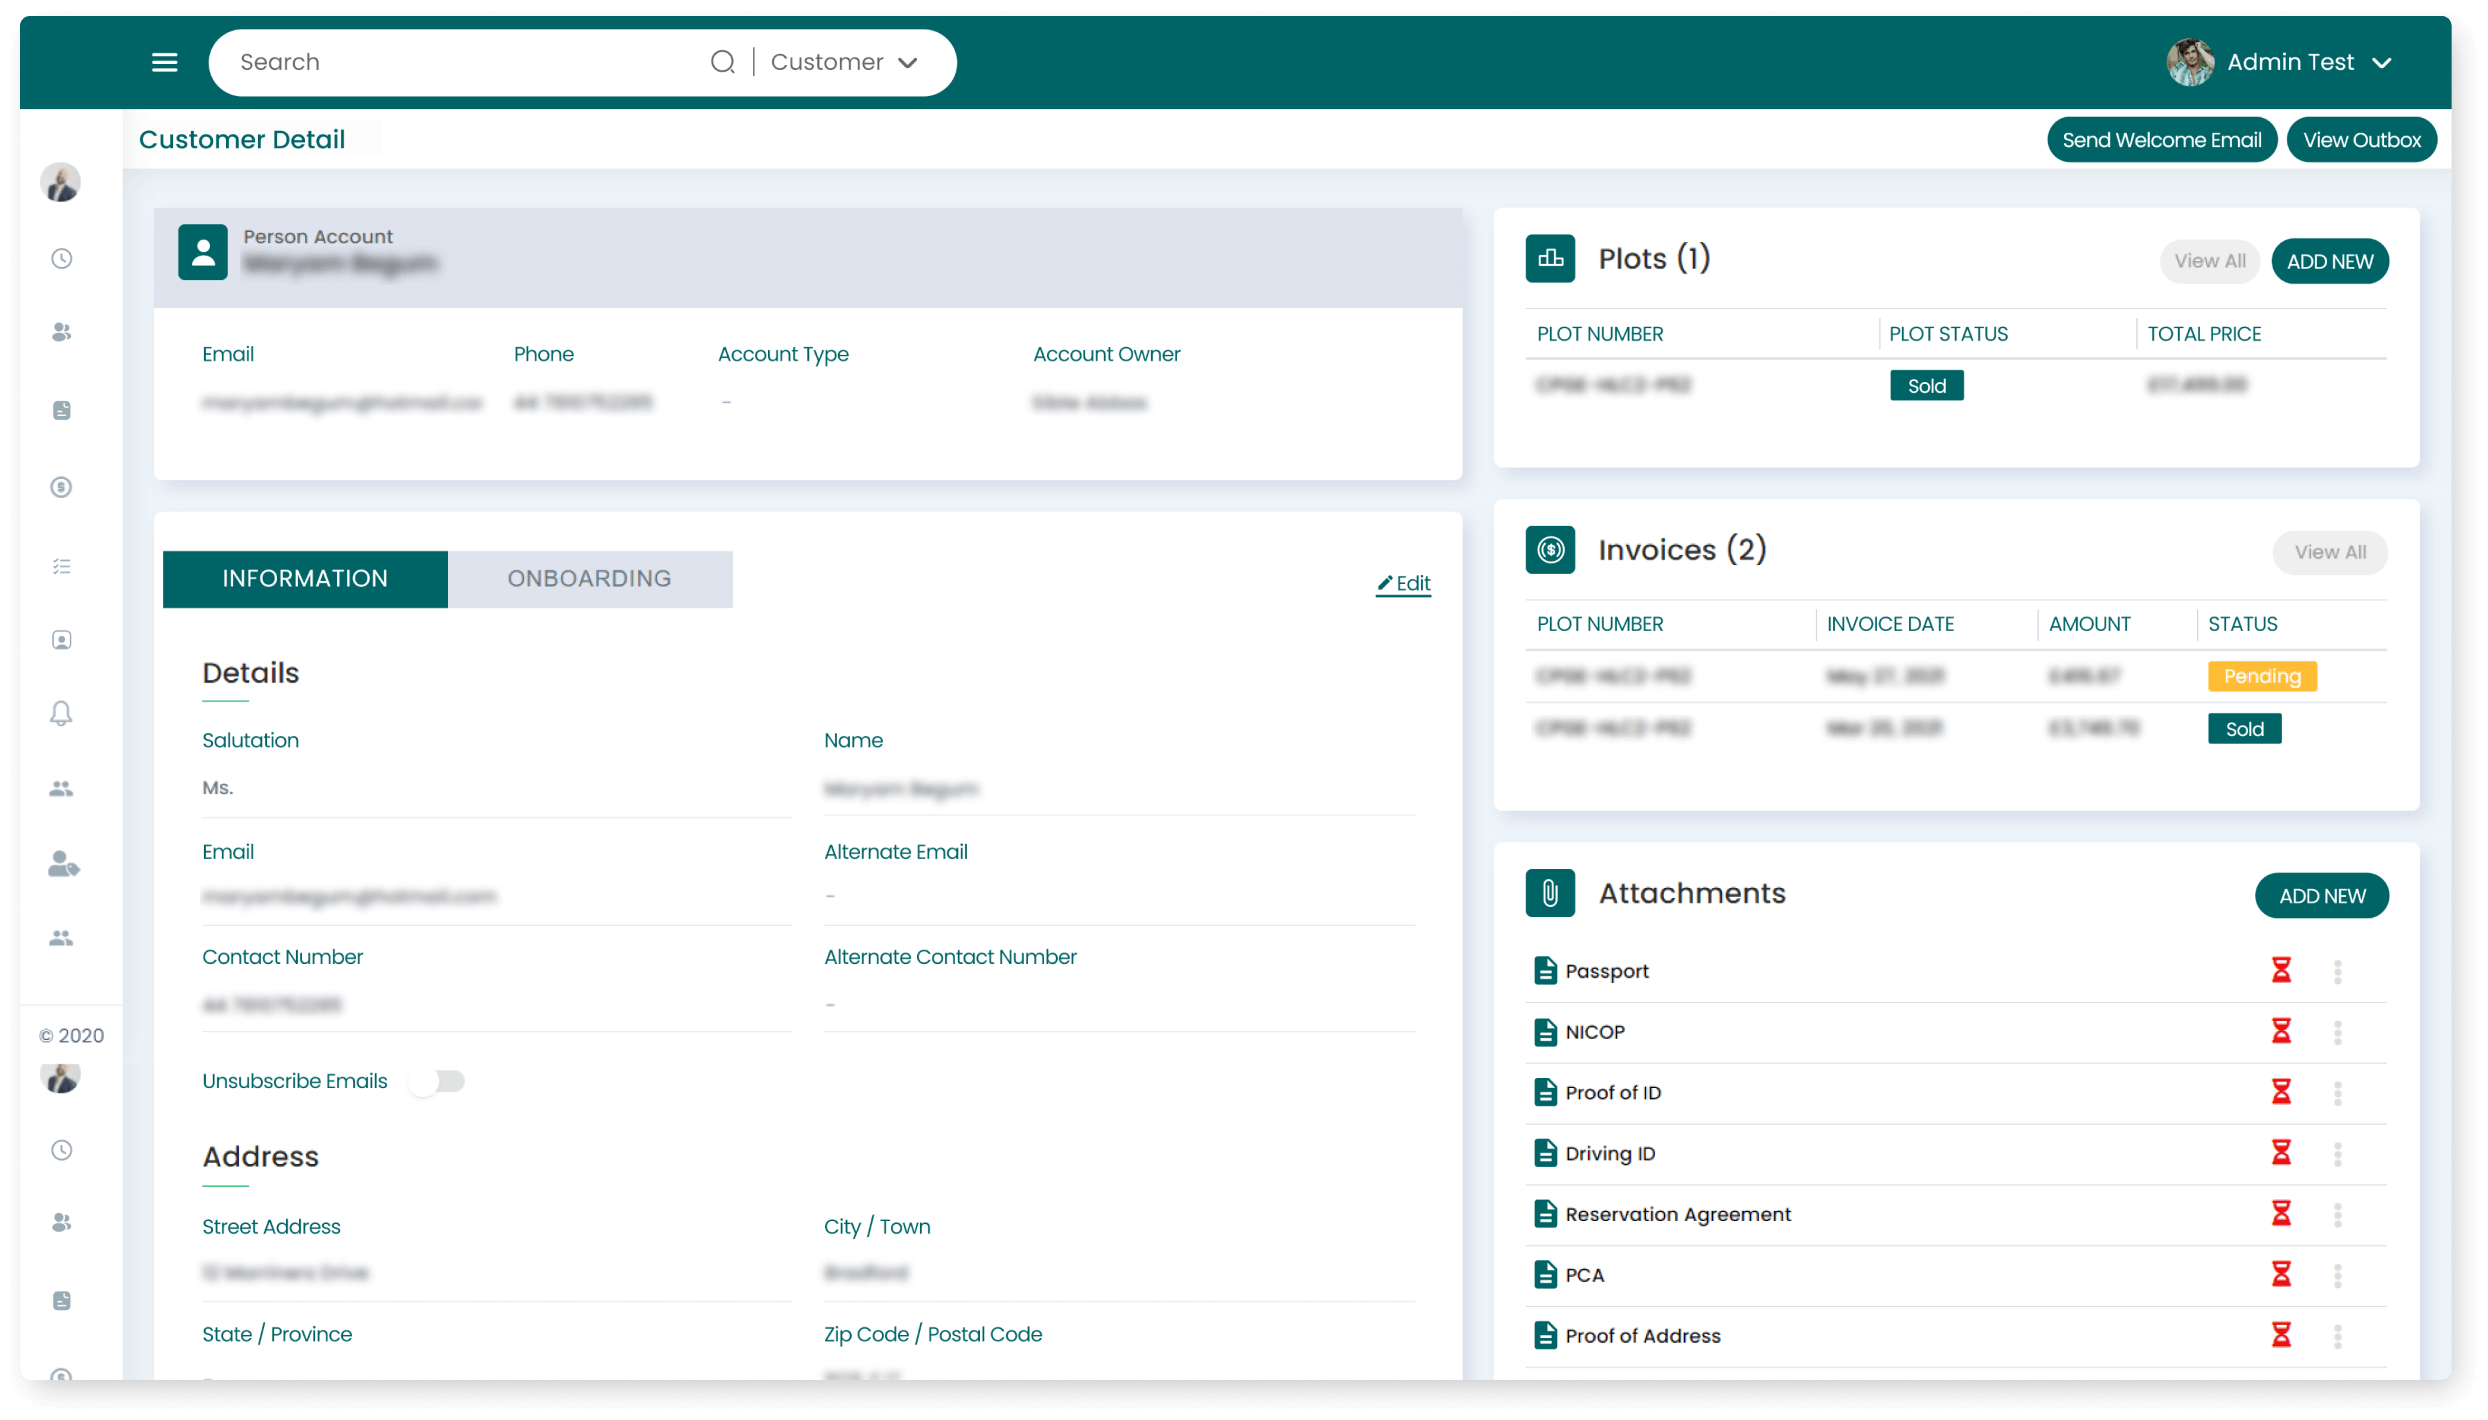The height and width of the screenshot is (1420, 2488).
Task: Click the Plots panel header icon
Action: click(x=1550, y=259)
